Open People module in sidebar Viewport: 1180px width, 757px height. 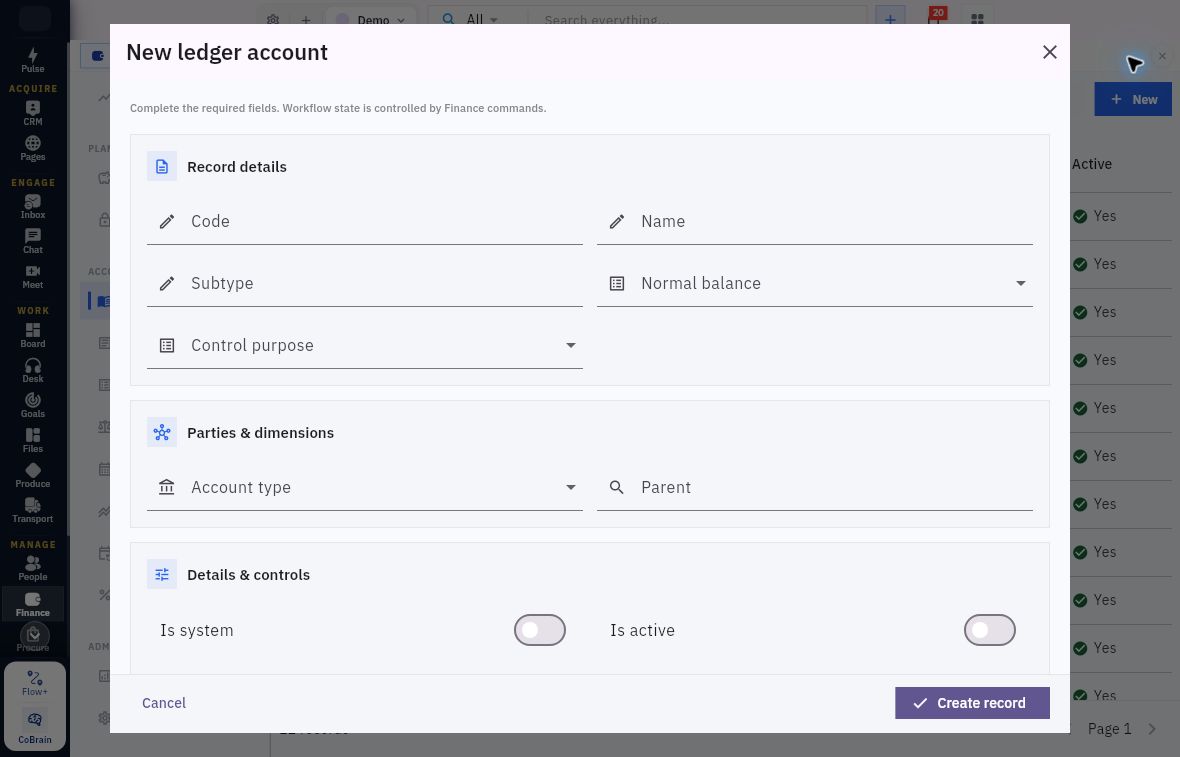pyautogui.click(x=32, y=569)
